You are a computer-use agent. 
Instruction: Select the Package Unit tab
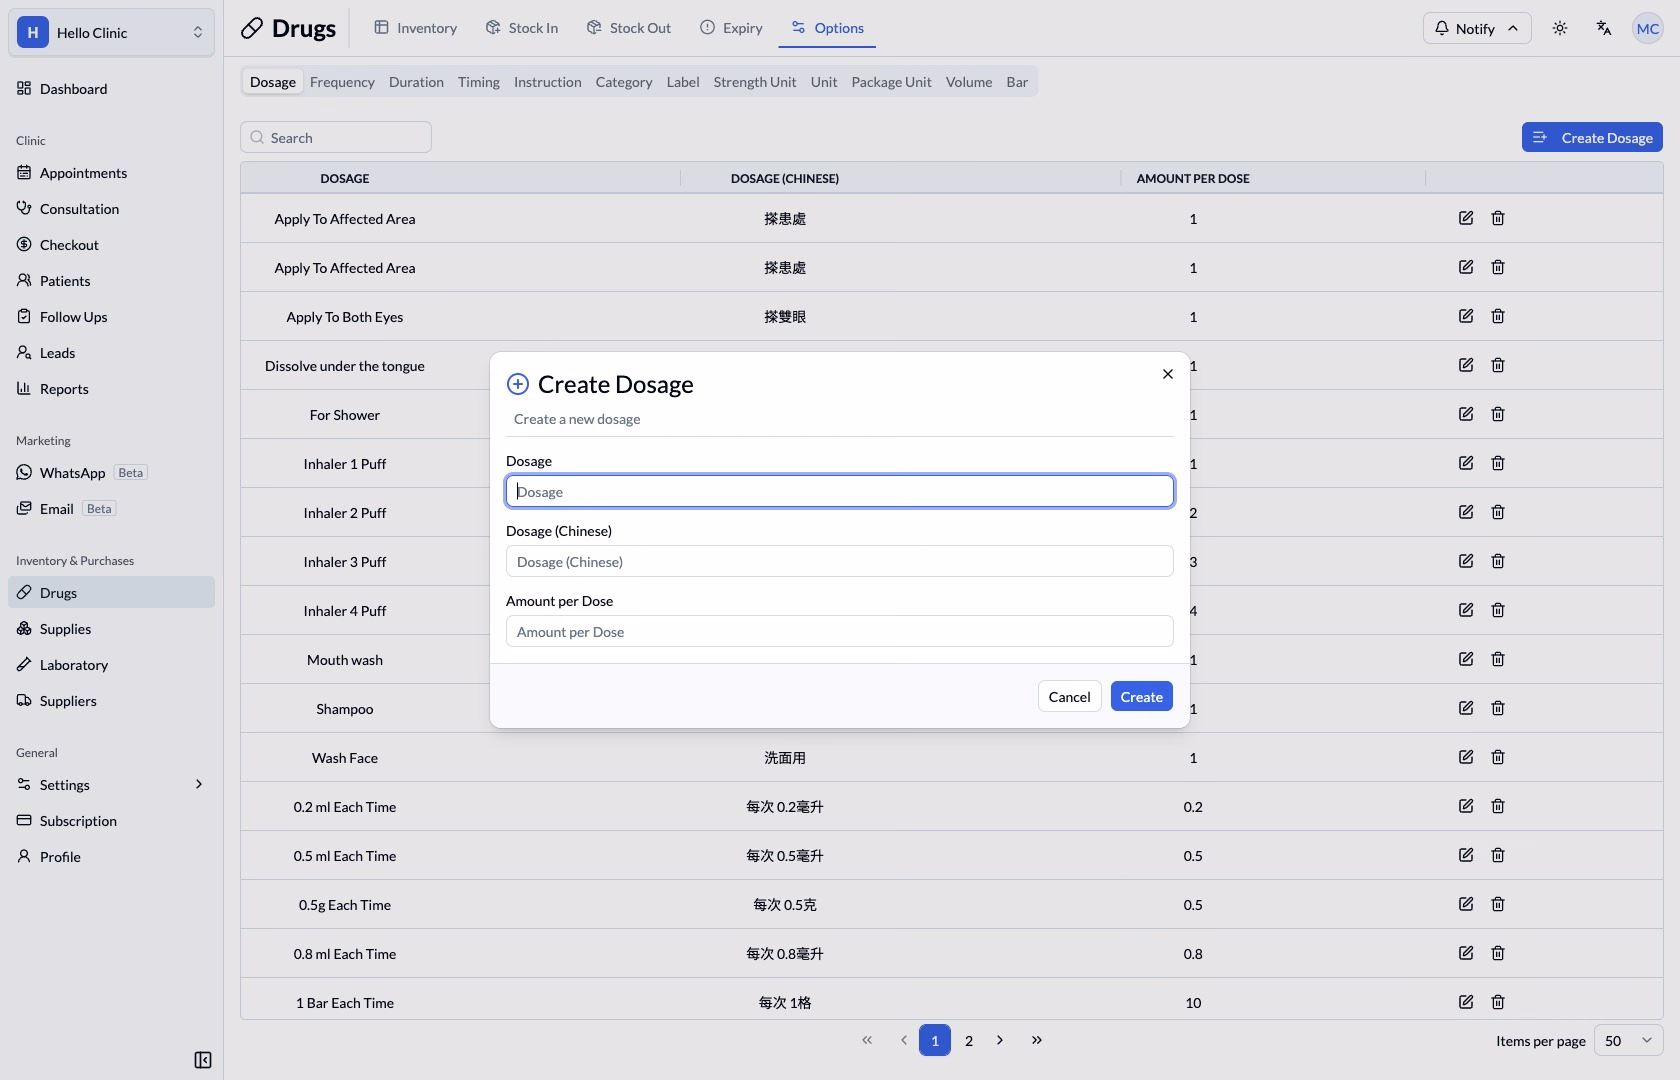[x=891, y=82]
